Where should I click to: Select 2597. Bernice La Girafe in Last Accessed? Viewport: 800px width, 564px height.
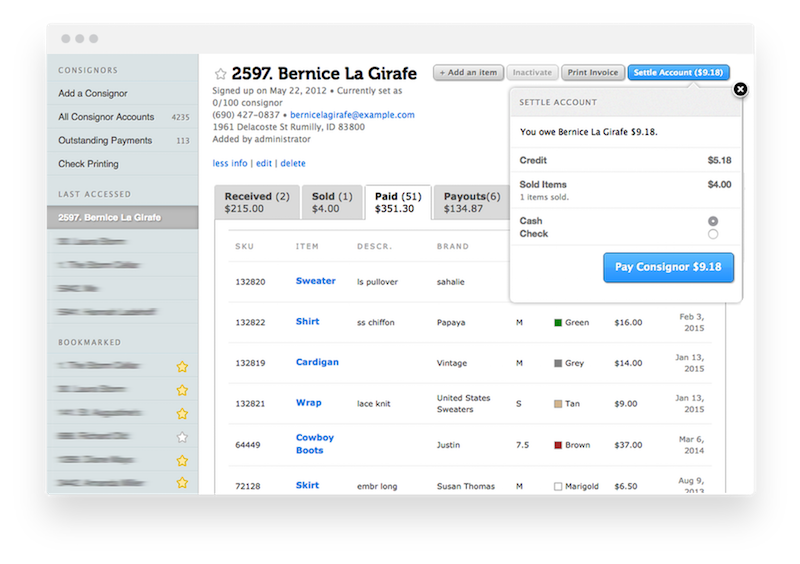(x=122, y=217)
